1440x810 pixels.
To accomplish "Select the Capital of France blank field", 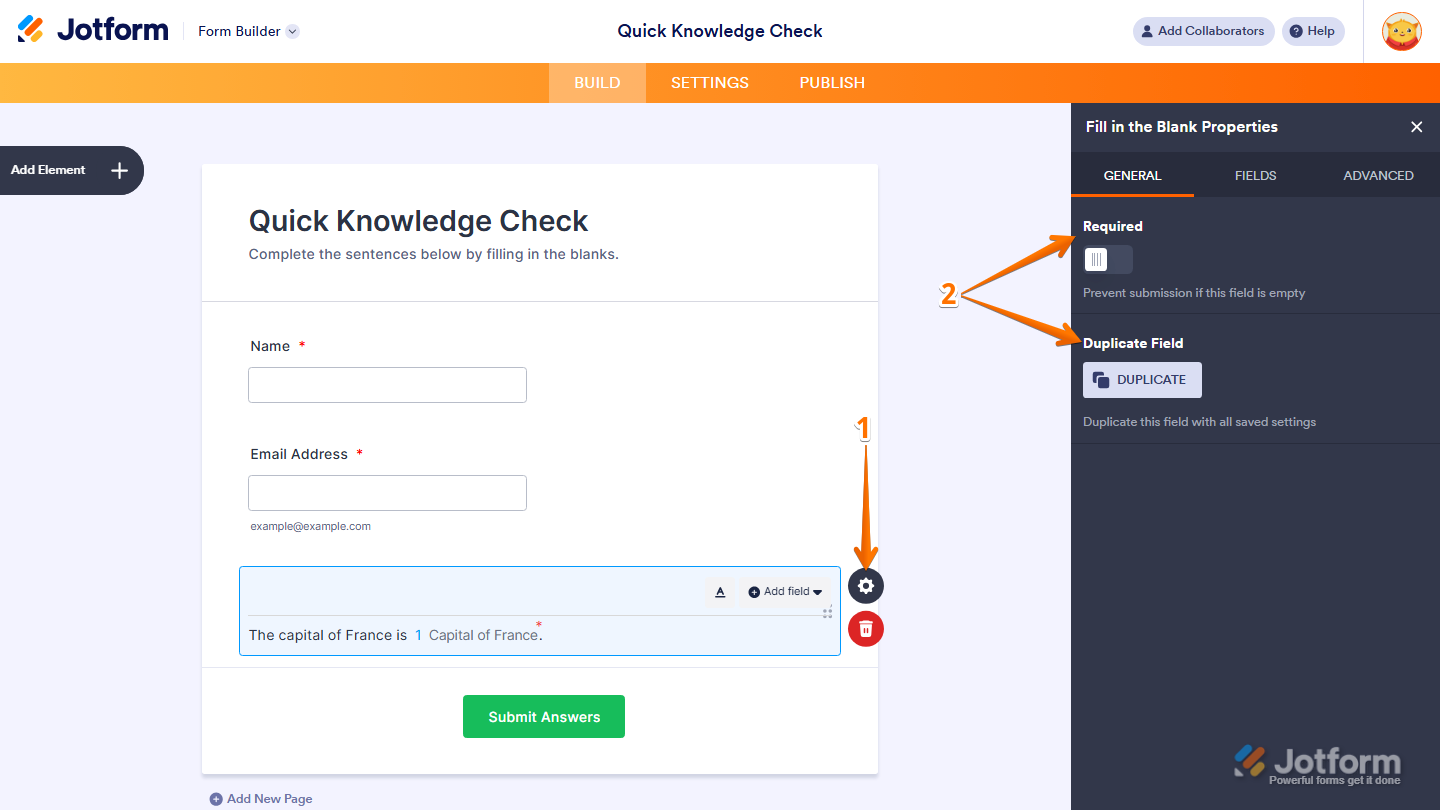I will point(476,635).
